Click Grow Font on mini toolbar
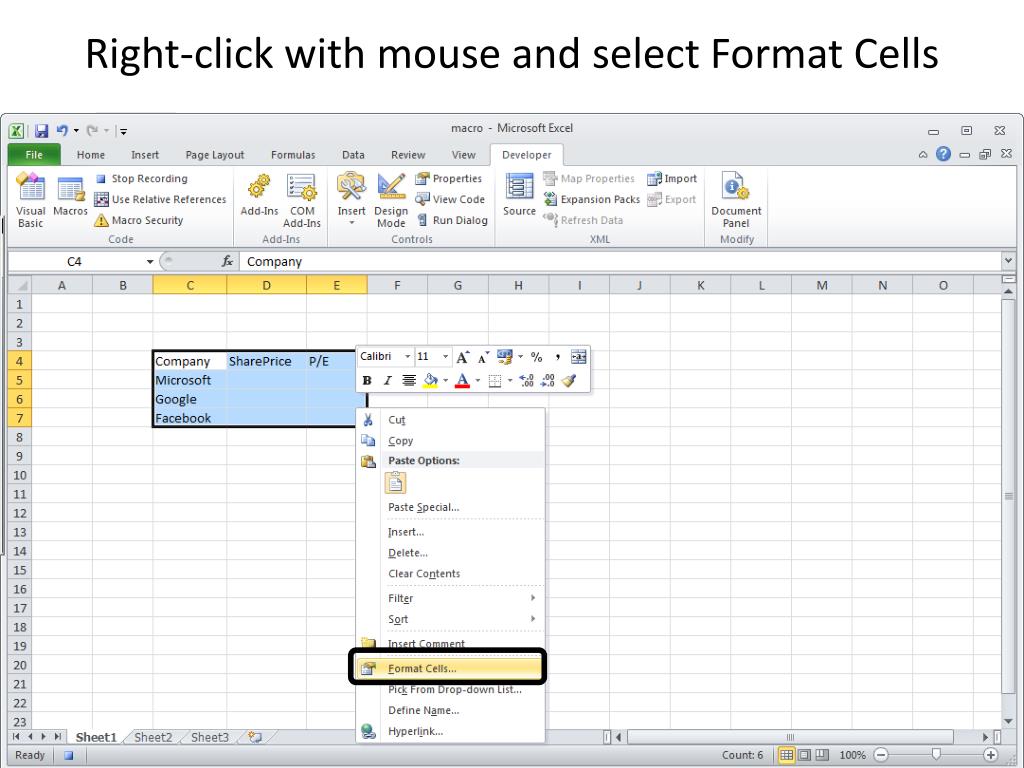1024x768 pixels. click(462, 357)
